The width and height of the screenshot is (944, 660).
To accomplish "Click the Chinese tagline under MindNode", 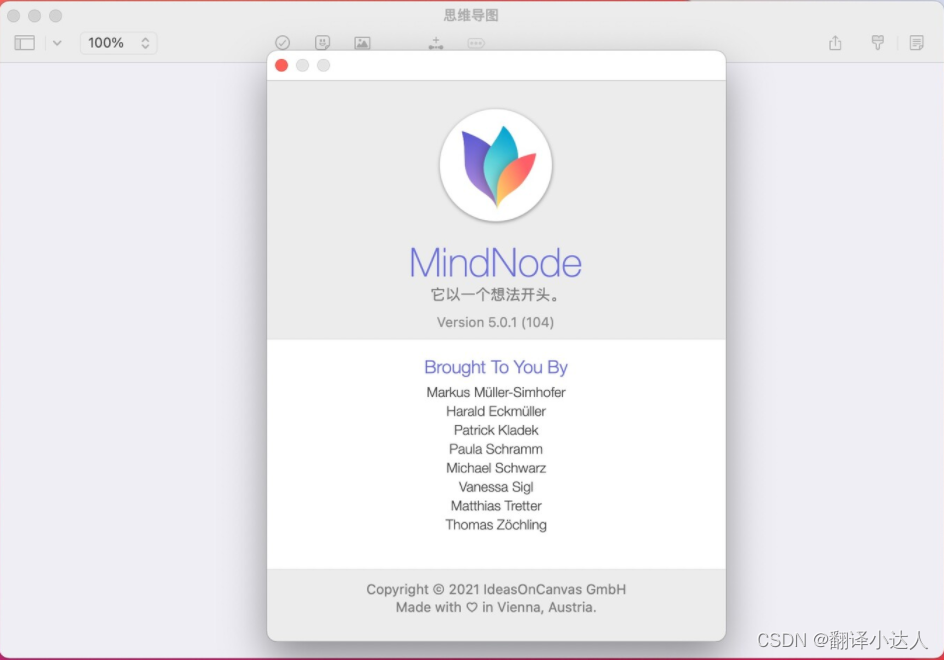I will pos(496,294).
